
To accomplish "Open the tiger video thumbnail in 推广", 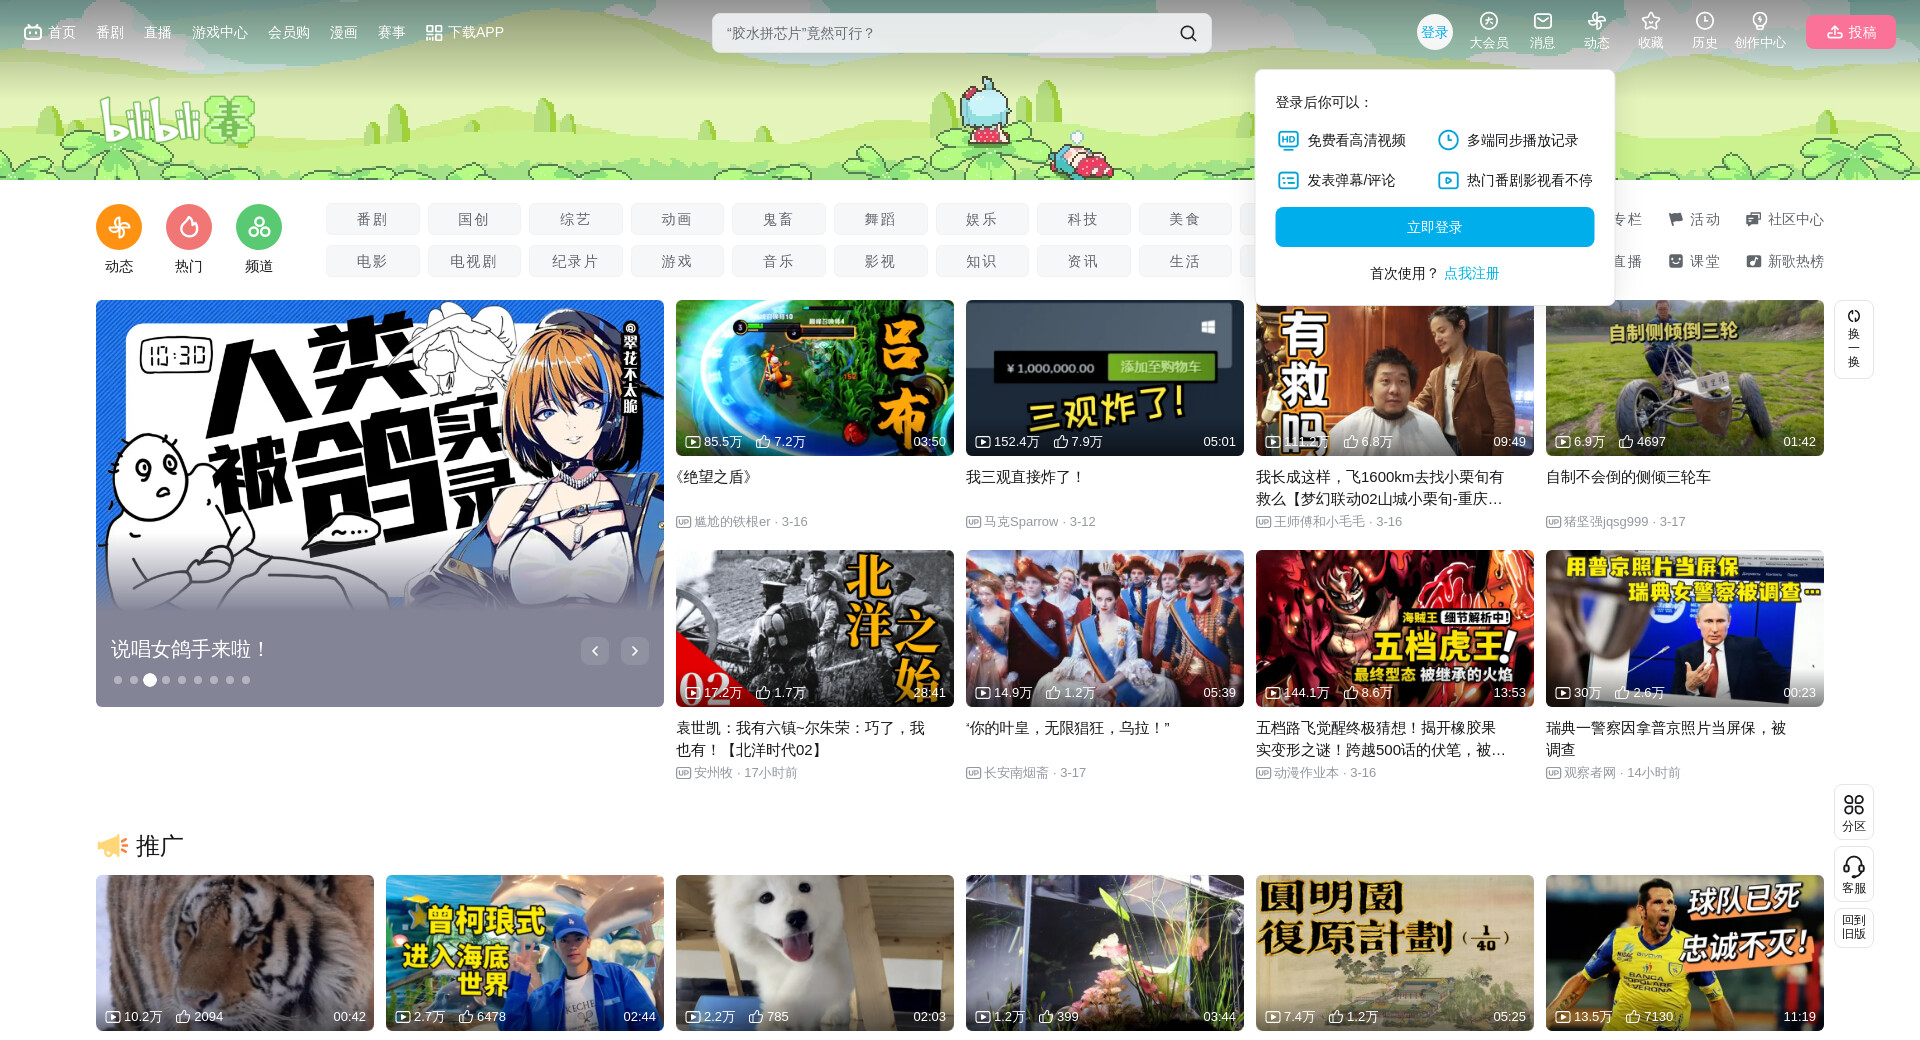I will click(235, 953).
